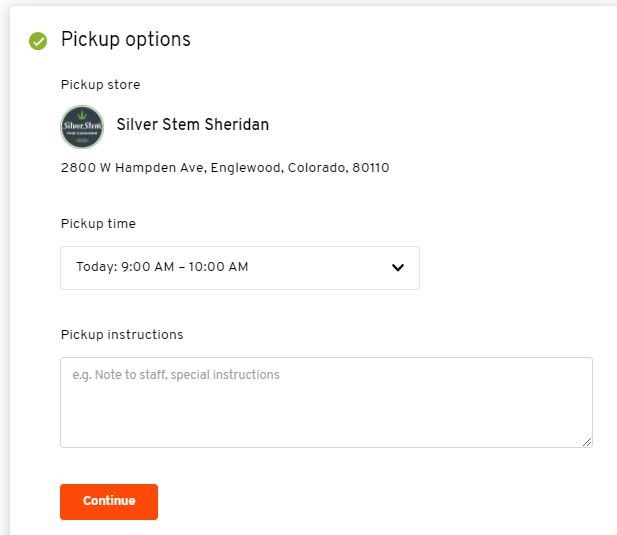Image resolution: width=617 pixels, height=535 pixels.
Task: Focus the Pickup instructions text area
Action: point(326,402)
